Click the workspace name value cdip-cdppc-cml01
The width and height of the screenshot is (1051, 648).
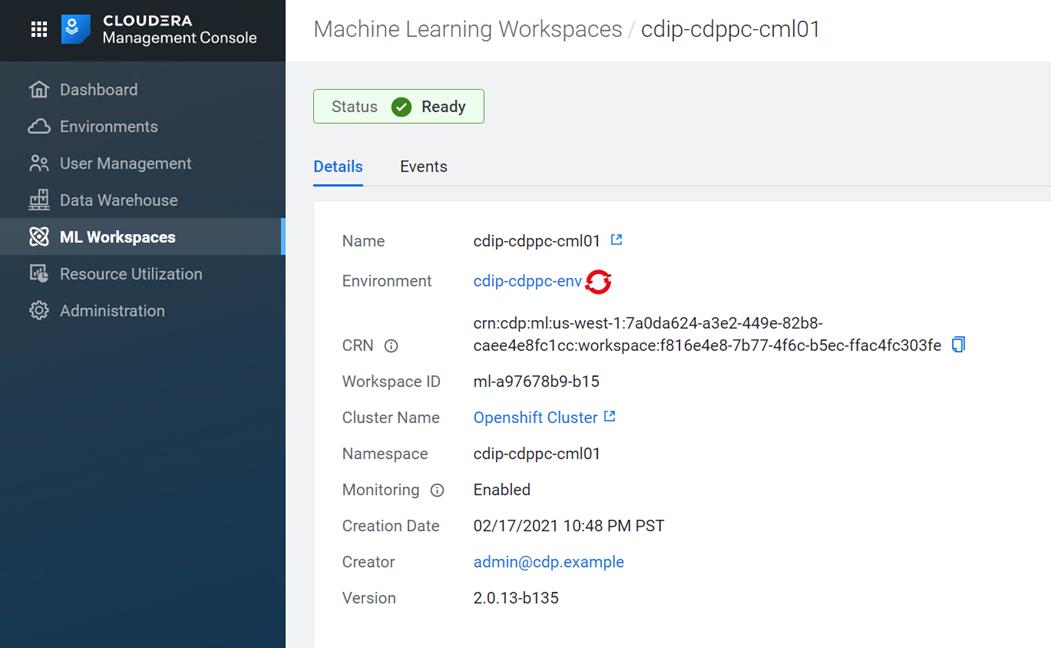(537, 241)
